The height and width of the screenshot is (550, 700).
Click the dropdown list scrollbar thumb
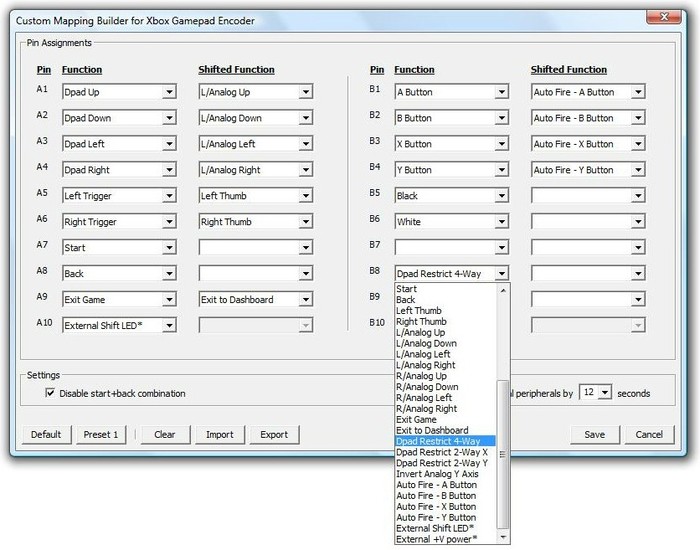click(503, 454)
